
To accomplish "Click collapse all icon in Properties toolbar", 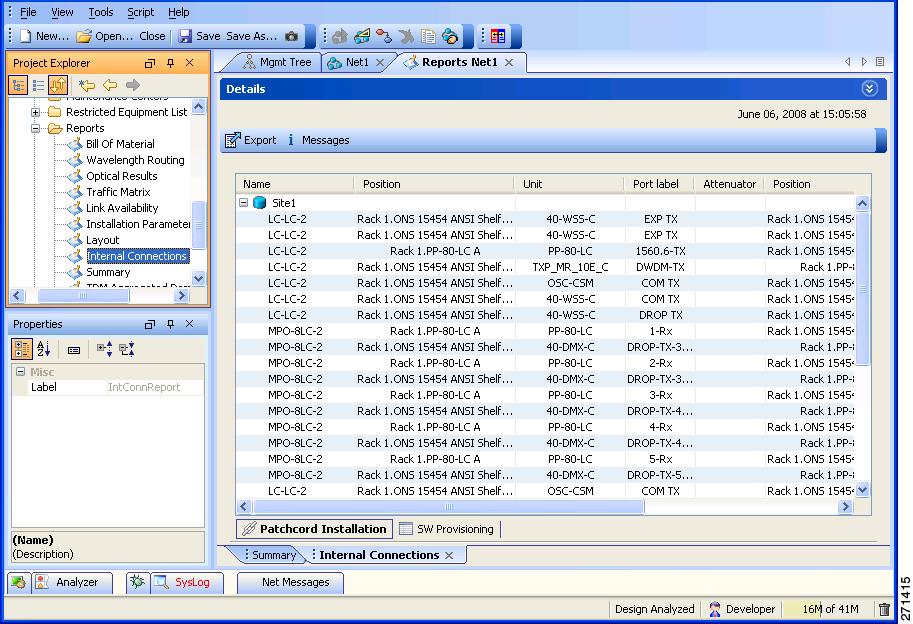I will tap(127, 349).
